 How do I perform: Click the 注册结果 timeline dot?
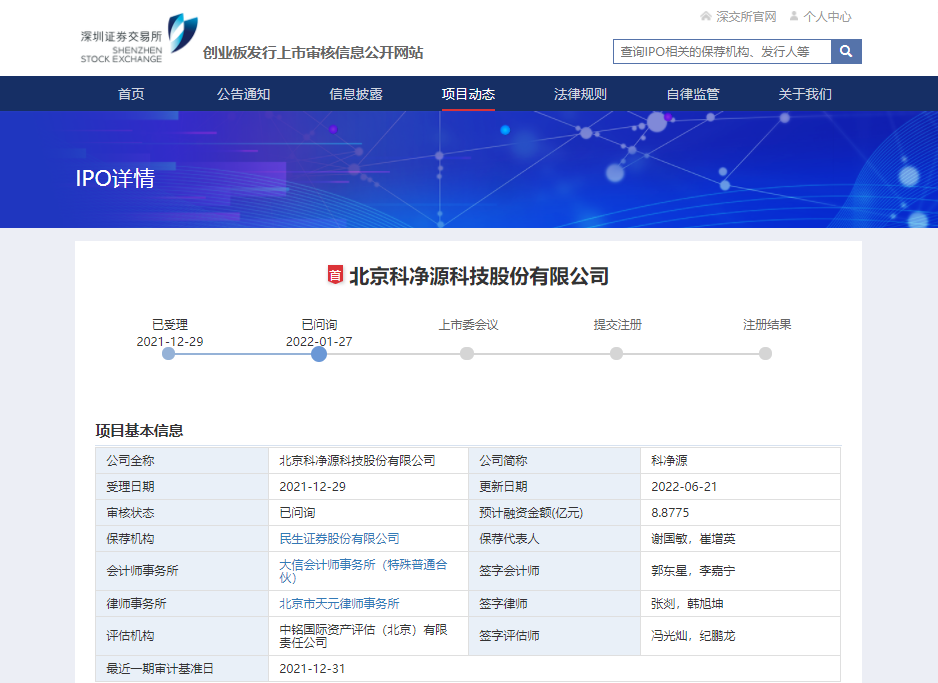(x=765, y=353)
